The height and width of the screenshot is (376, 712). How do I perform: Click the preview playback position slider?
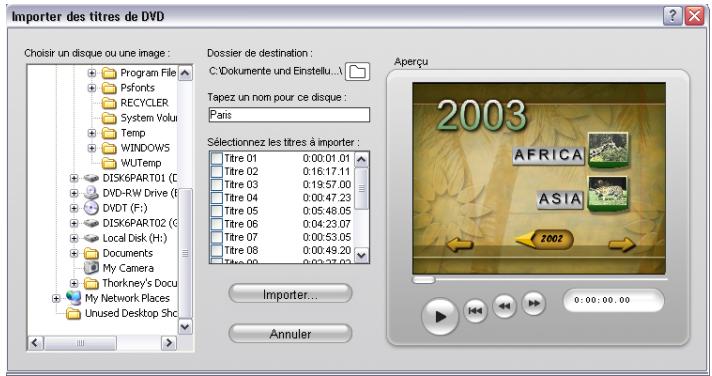click(x=423, y=279)
